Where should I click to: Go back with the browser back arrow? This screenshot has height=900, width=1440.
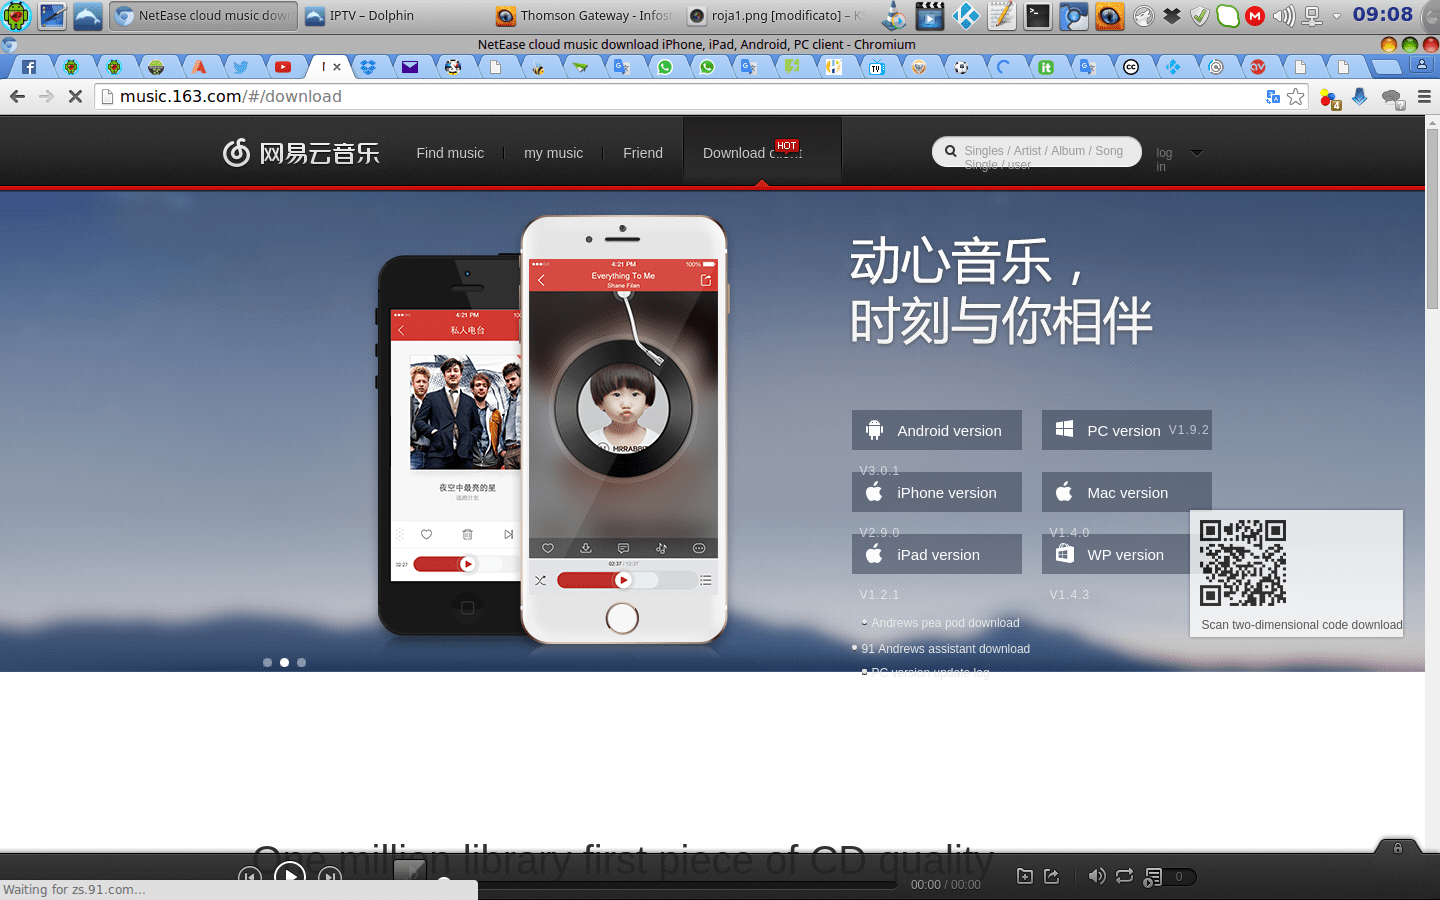click(x=17, y=96)
